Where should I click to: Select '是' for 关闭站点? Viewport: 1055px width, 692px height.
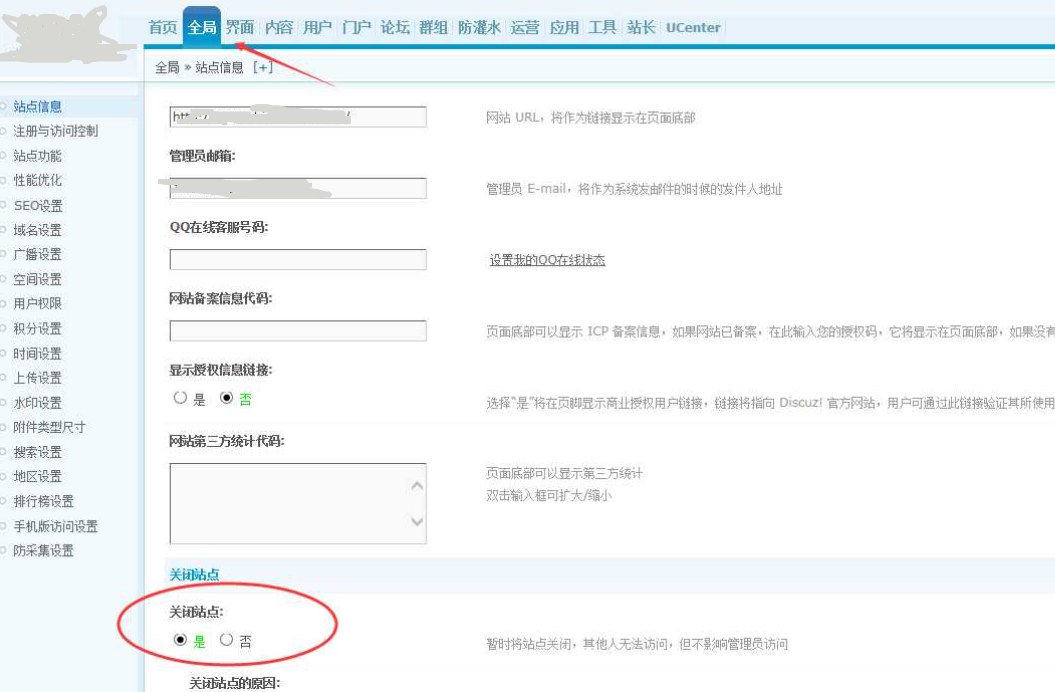pos(180,640)
